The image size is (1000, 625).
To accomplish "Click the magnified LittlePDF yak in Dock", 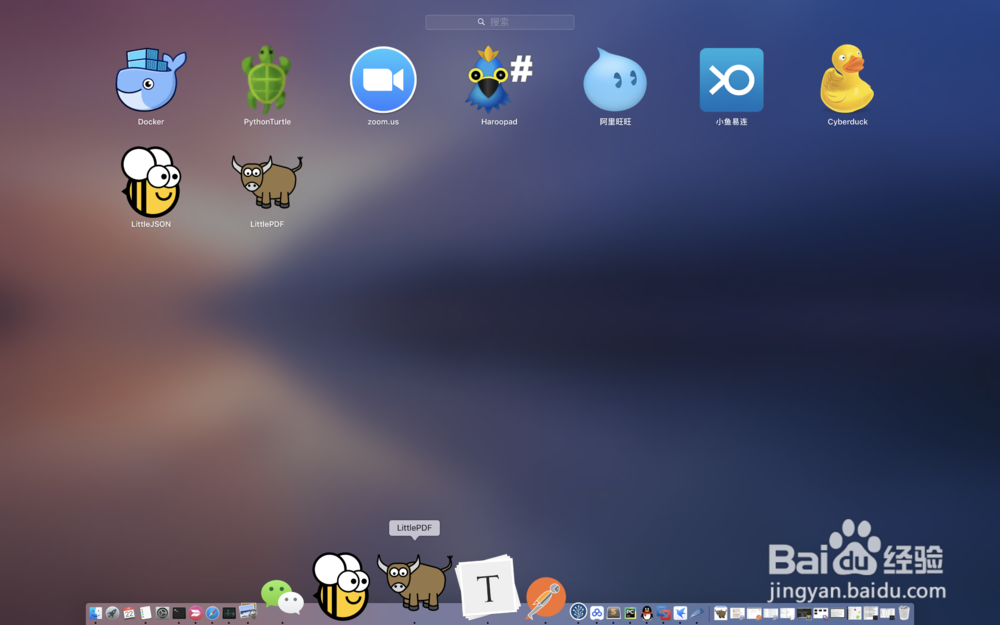I will pyautogui.click(x=415, y=582).
